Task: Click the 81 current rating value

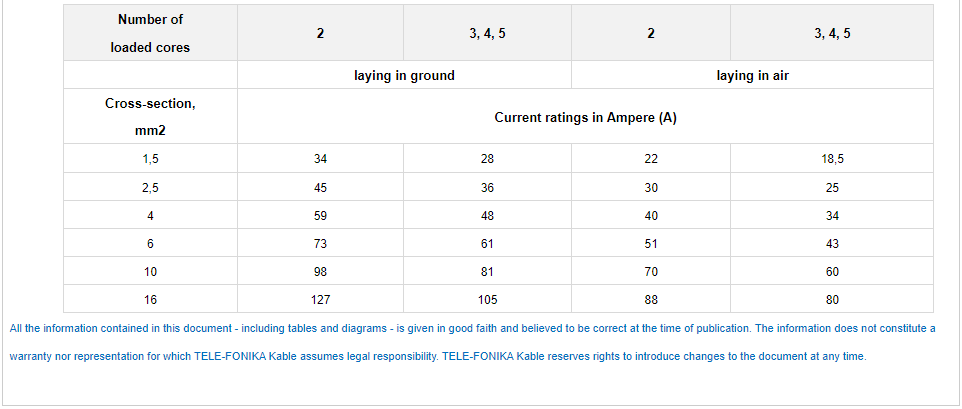Action: [x=487, y=272]
